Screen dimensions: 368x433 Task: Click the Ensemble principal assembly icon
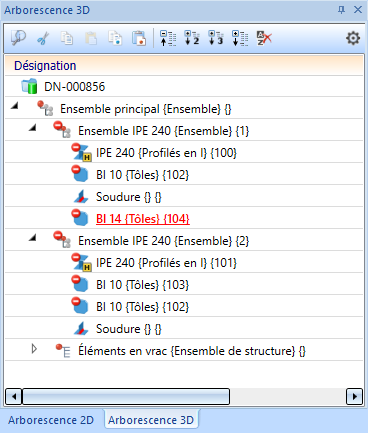[x=45, y=108]
